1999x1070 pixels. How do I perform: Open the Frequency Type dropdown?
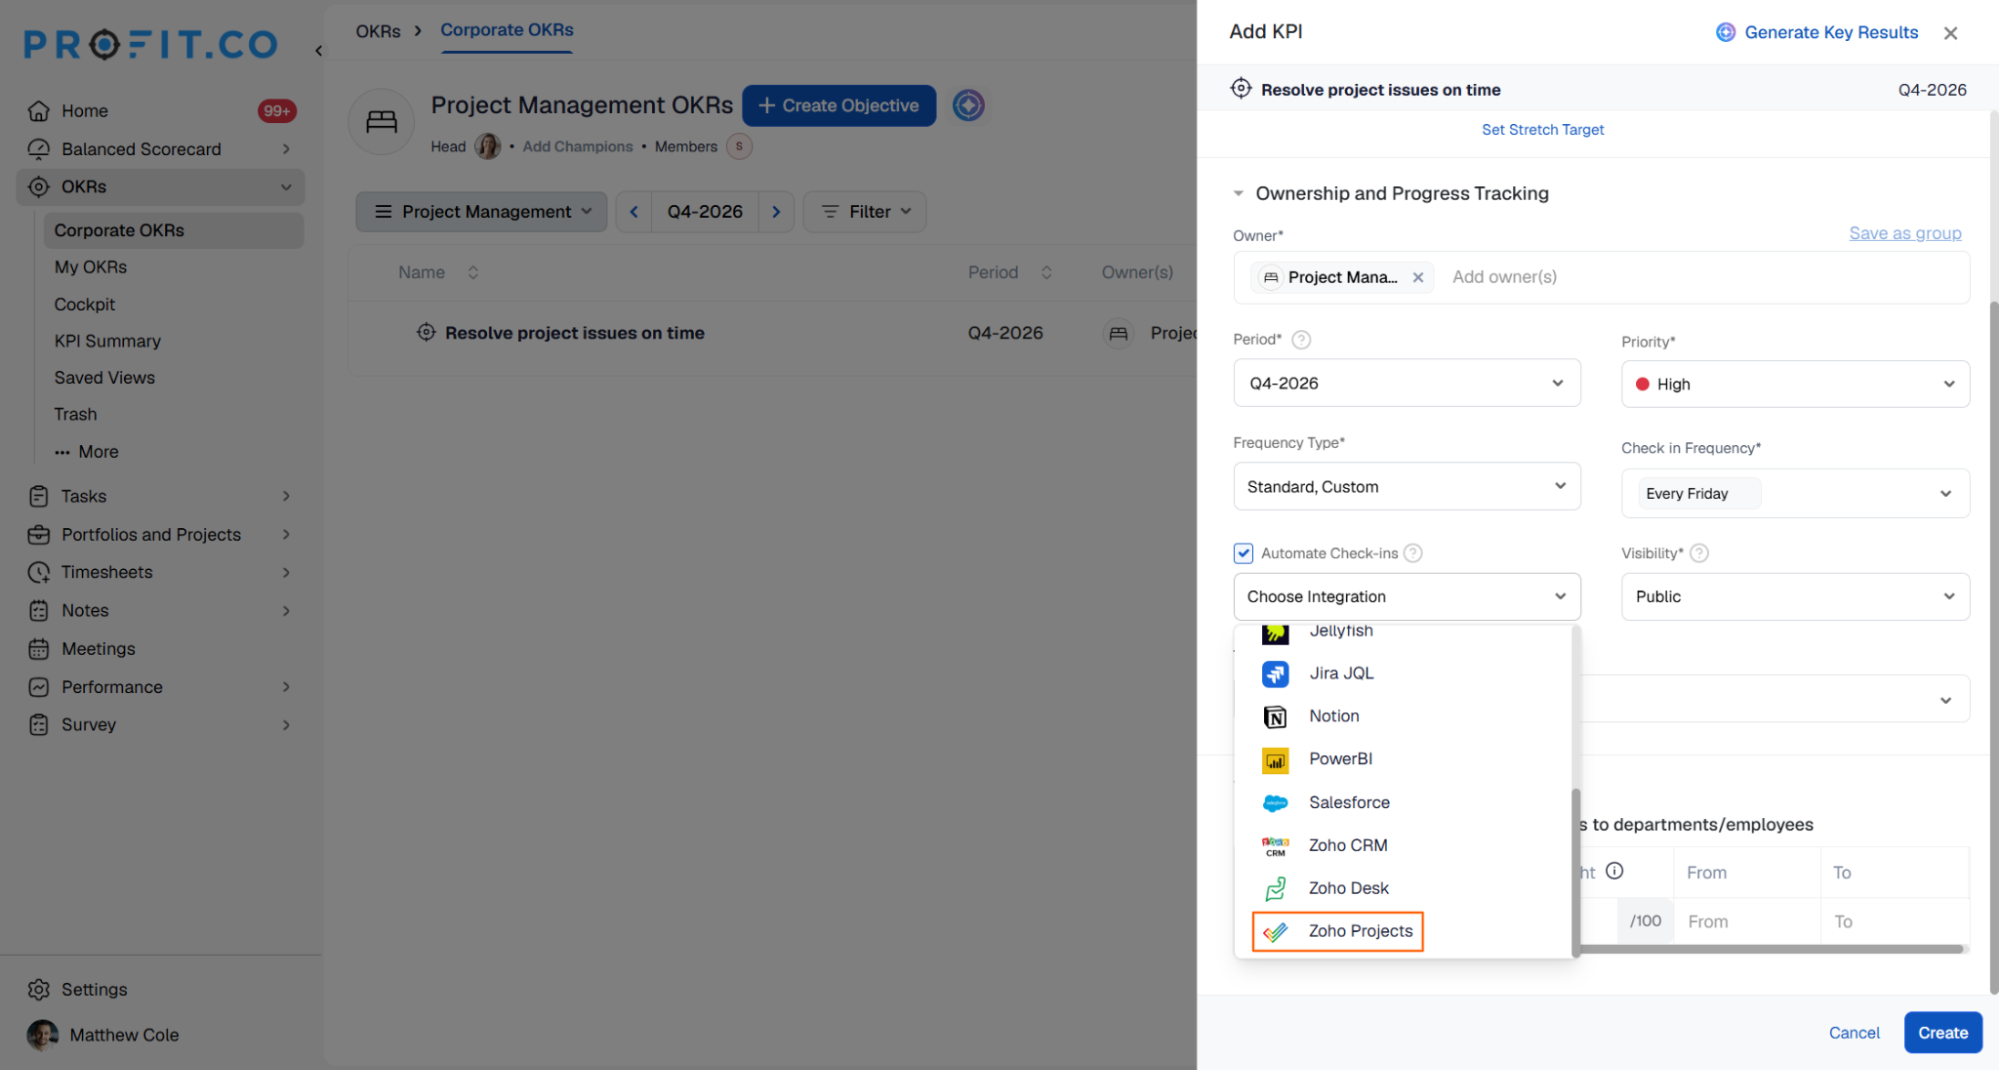1407,486
